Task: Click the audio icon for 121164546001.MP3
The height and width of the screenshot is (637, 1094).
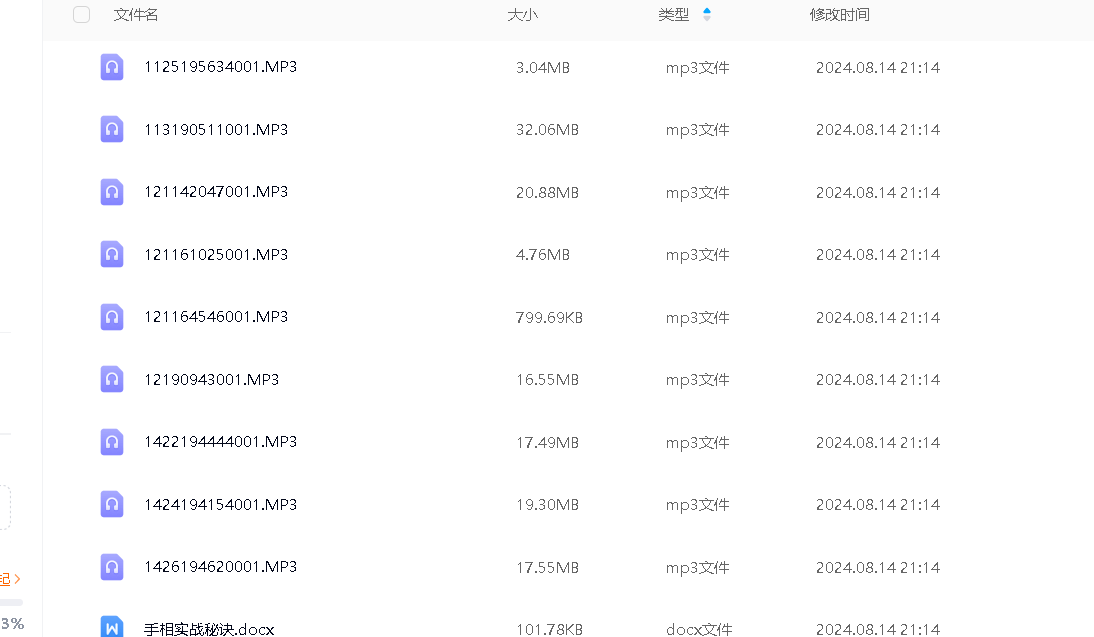Action: point(112,317)
